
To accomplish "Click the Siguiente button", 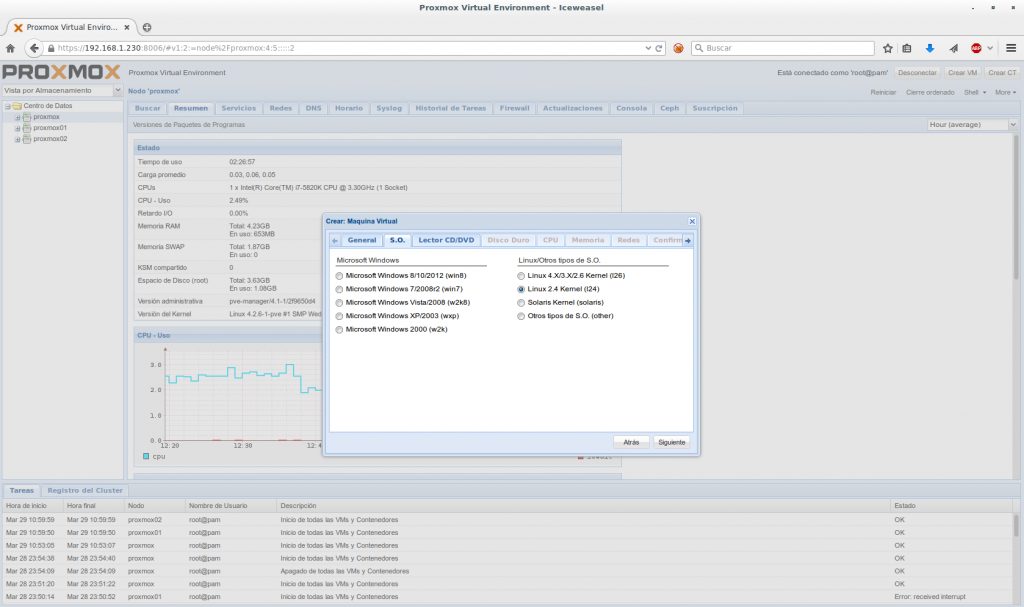I will pos(671,441).
